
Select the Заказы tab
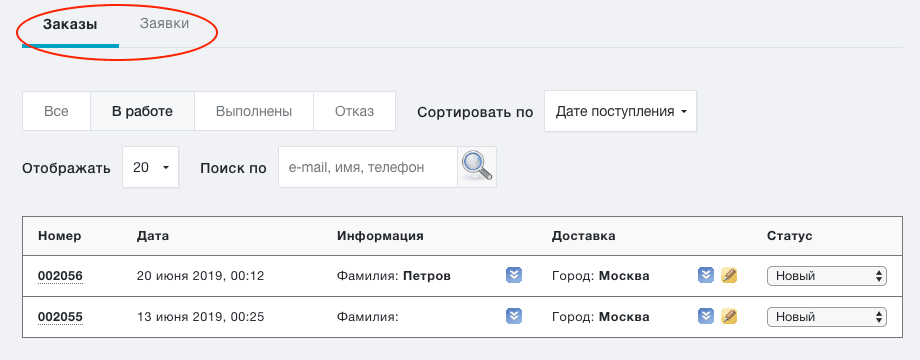pyautogui.click(x=70, y=25)
